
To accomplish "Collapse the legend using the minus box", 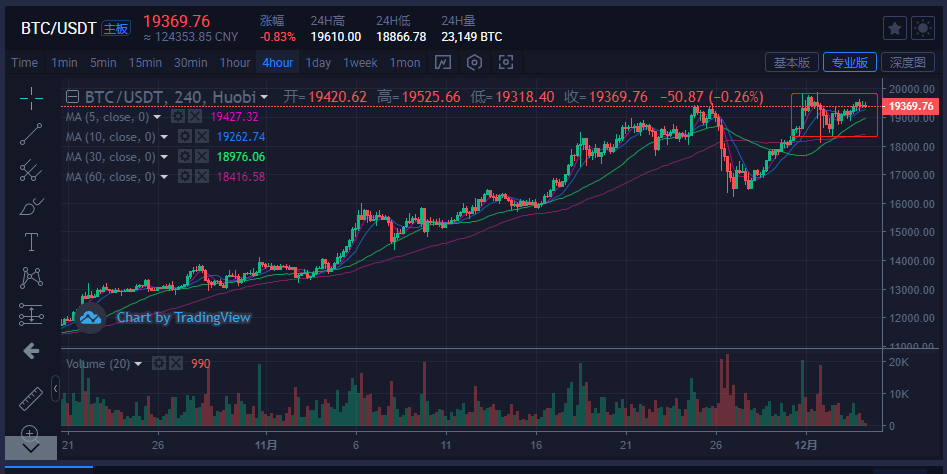I will pyautogui.click(x=72, y=97).
